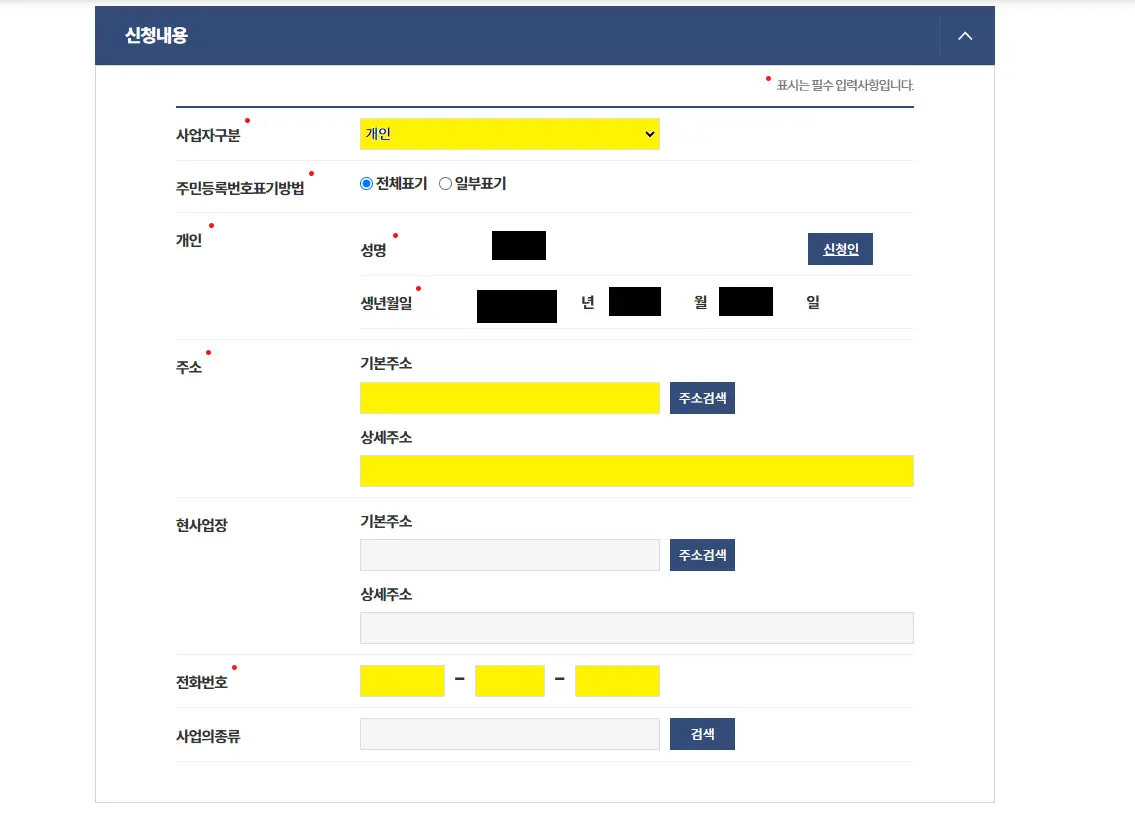Click the 성명 name input box
This screenshot has width=1135, height=836.
click(x=518, y=245)
